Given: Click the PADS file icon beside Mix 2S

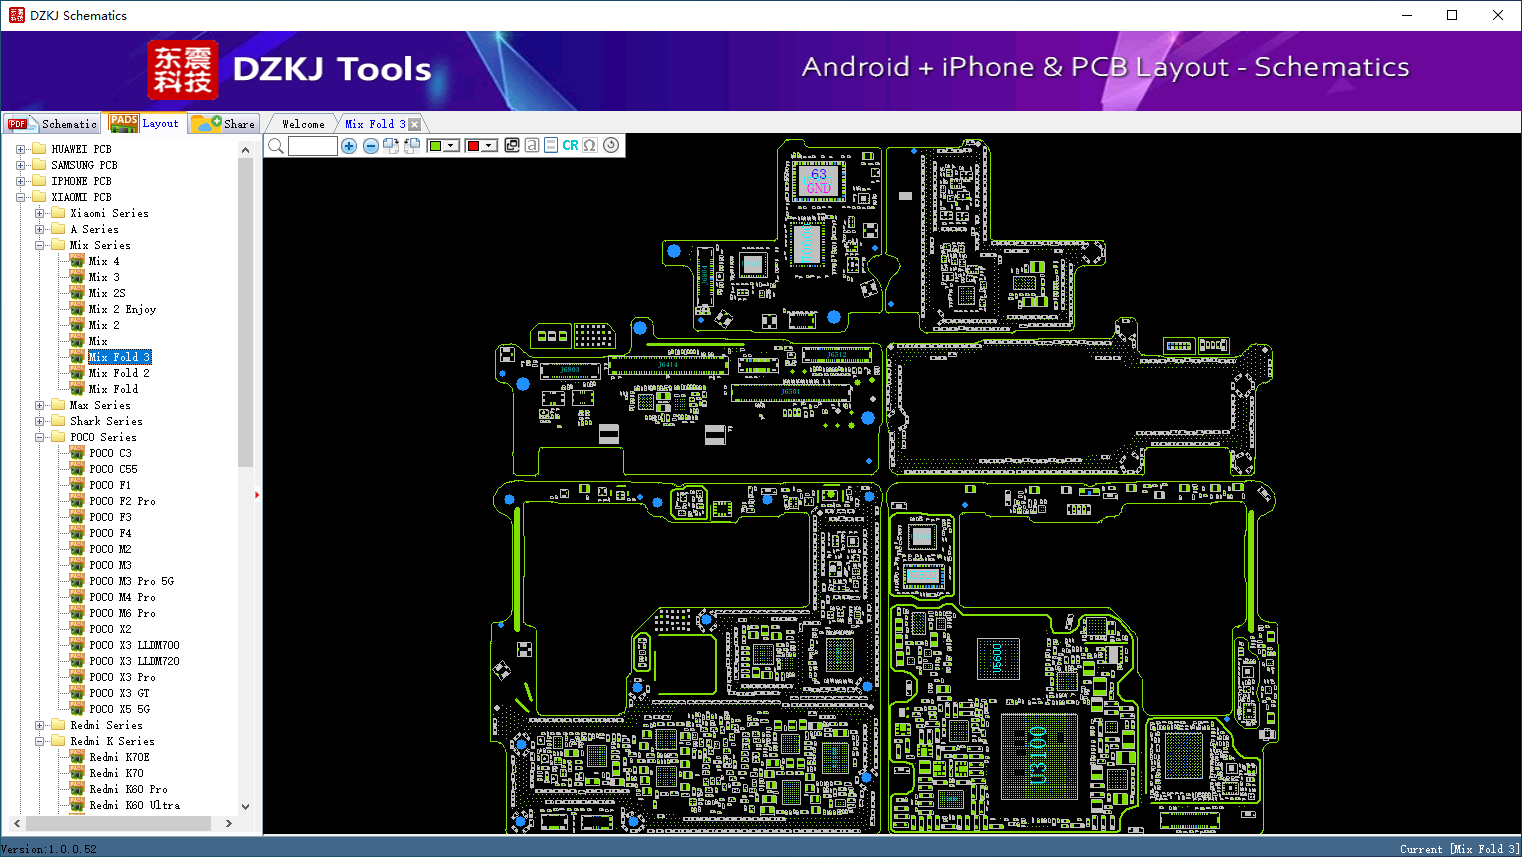Looking at the screenshot, I should pos(77,293).
